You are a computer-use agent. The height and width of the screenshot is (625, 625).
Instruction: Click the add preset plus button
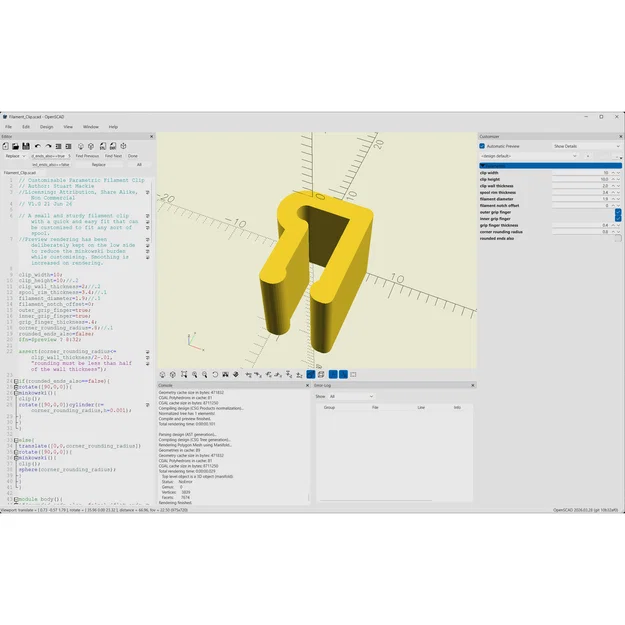pos(588,156)
